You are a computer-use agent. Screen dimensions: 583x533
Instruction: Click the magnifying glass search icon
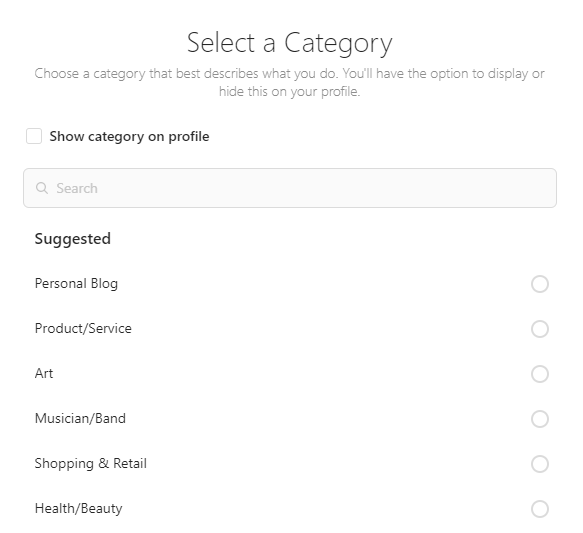pyautogui.click(x=42, y=188)
